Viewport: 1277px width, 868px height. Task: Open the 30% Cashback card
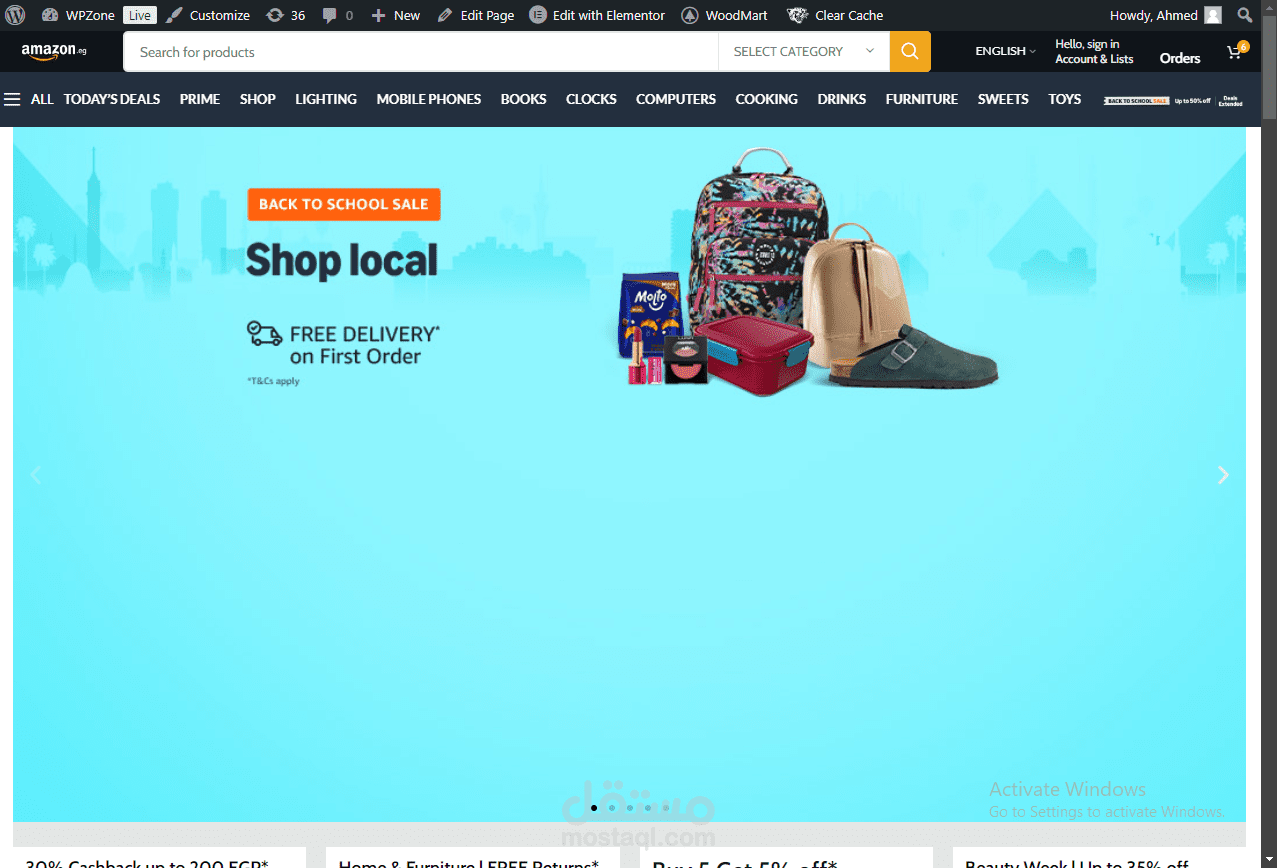click(159, 858)
